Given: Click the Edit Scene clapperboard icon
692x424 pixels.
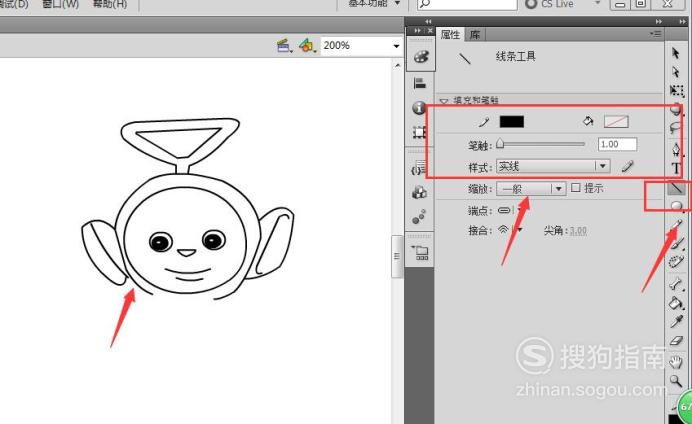Looking at the screenshot, I should pyautogui.click(x=284, y=46).
